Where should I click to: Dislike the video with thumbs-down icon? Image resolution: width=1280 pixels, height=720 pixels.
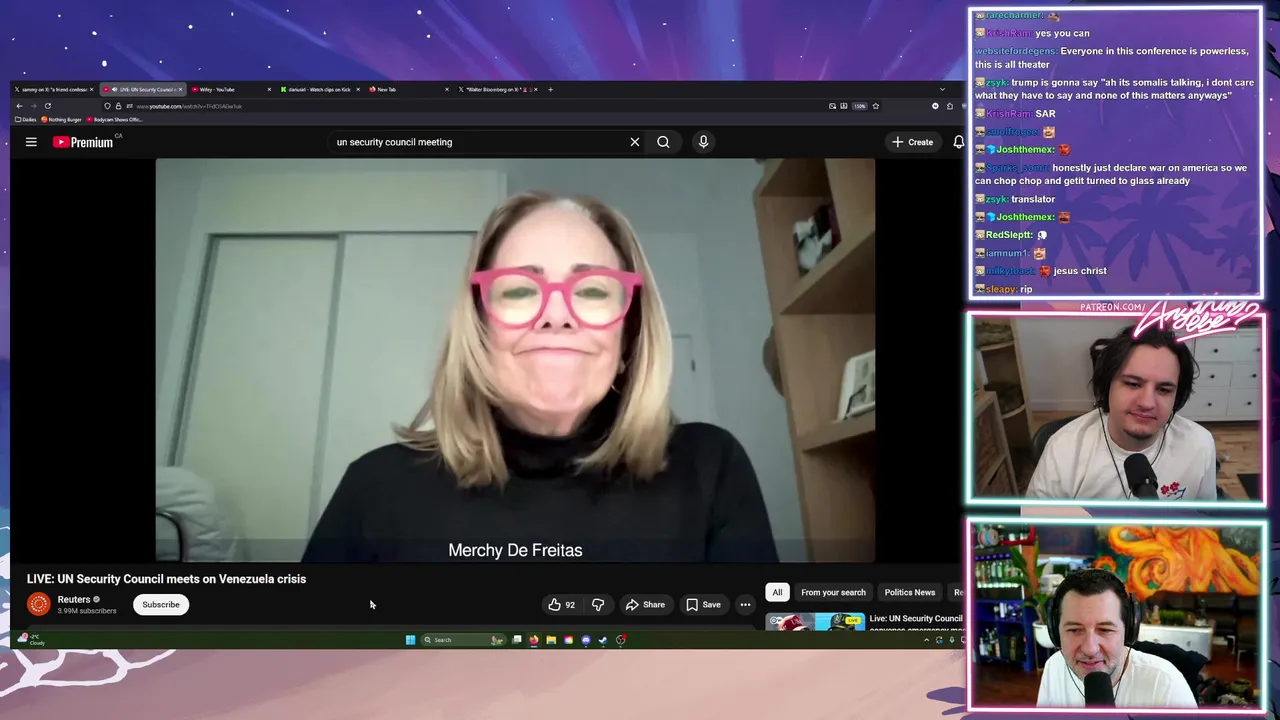pyautogui.click(x=598, y=604)
